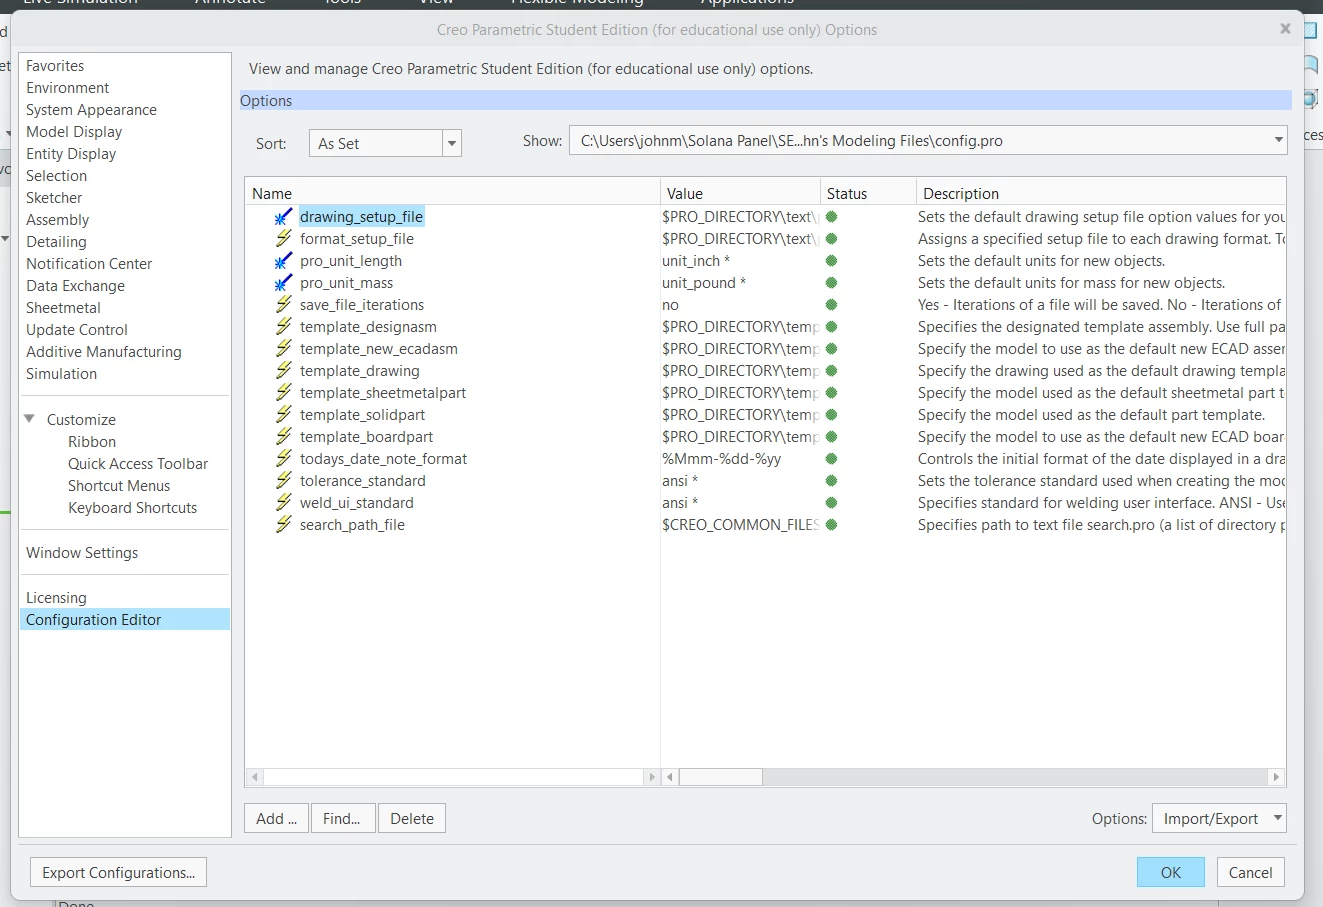Image resolution: width=1323 pixels, height=907 pixels.
Task: Click the Status column header
Action: [868, 194]
